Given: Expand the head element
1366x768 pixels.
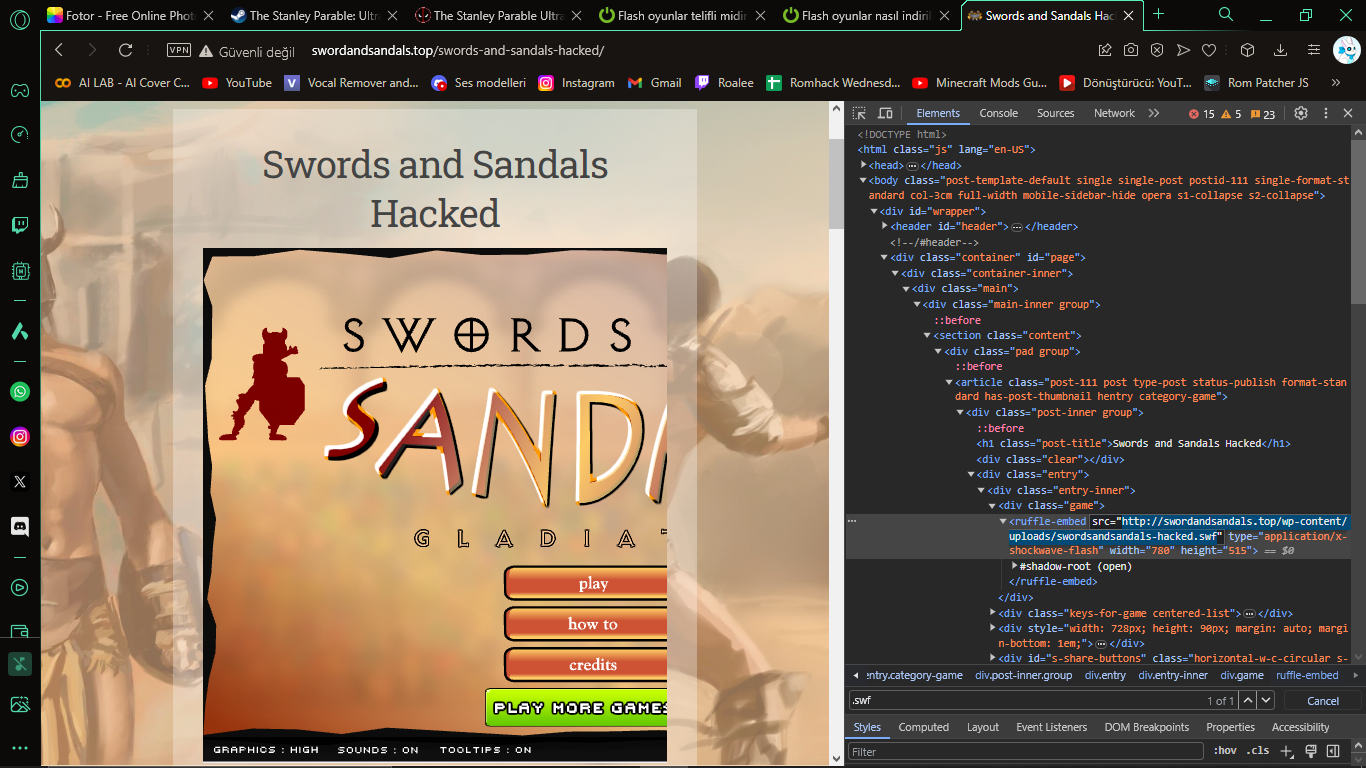Looking at the screenshot, I should [x=863, y=165].
